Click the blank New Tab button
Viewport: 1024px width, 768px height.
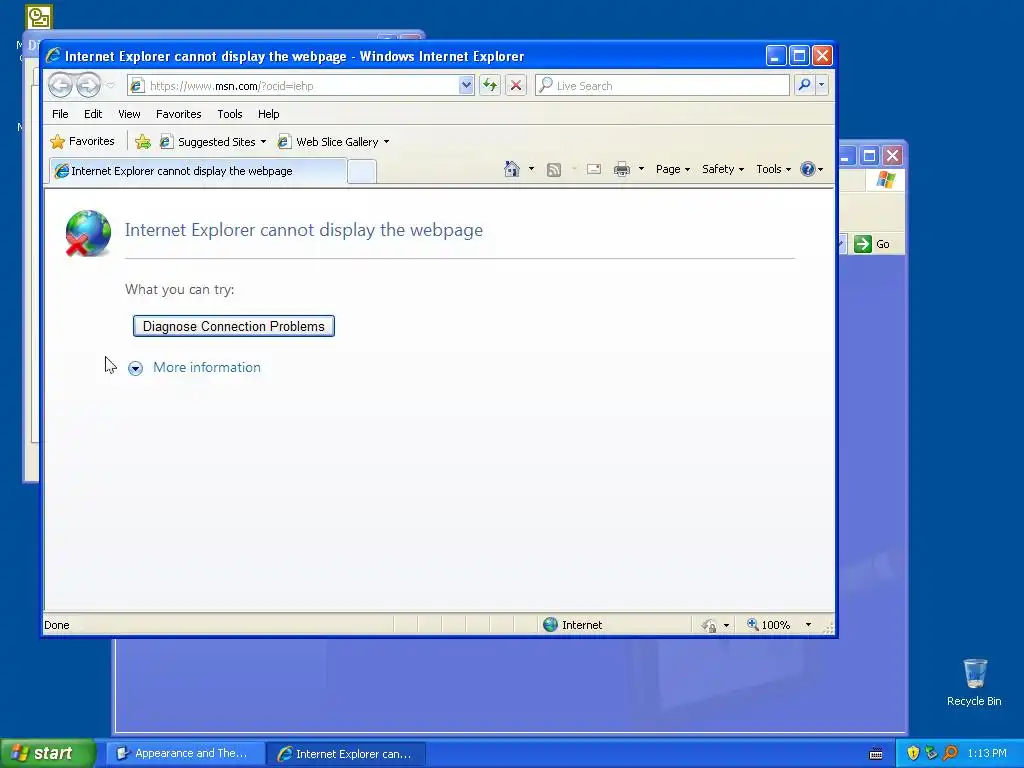pyautogui.click(x=362, y=172)
